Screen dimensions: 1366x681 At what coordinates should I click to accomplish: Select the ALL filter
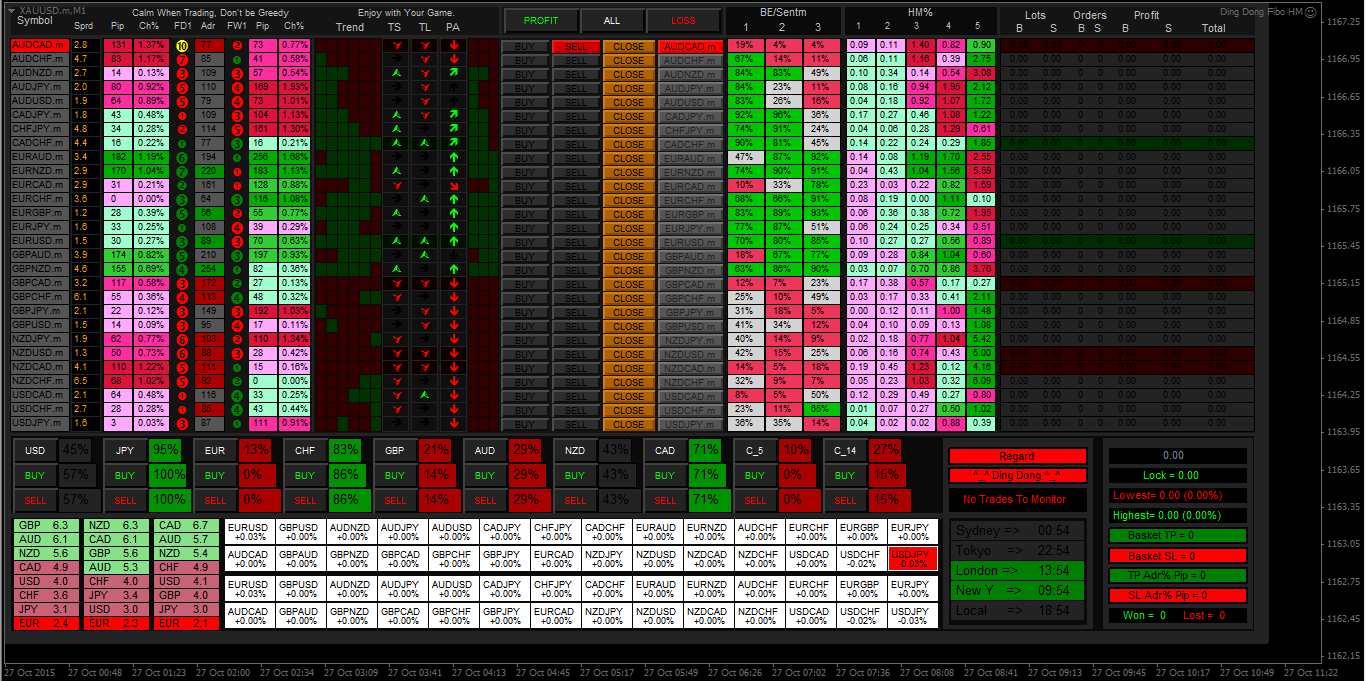pos(612,20)
